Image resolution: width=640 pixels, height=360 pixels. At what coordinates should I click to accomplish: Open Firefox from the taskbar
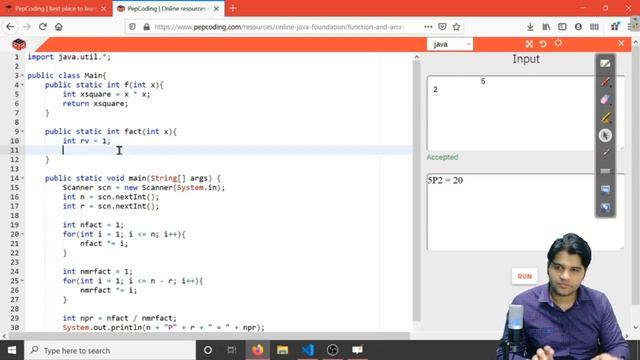coord(258,350)
